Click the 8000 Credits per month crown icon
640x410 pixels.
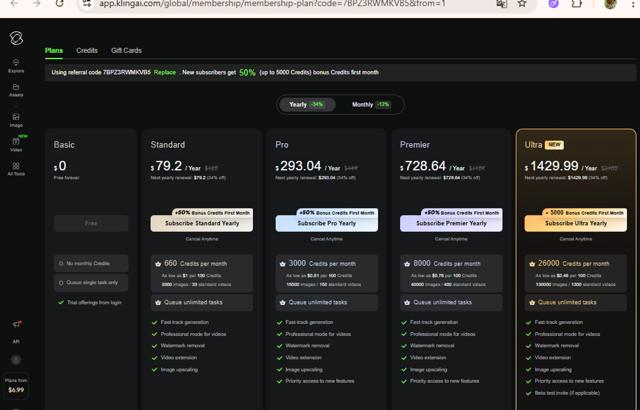coord(407,264)
